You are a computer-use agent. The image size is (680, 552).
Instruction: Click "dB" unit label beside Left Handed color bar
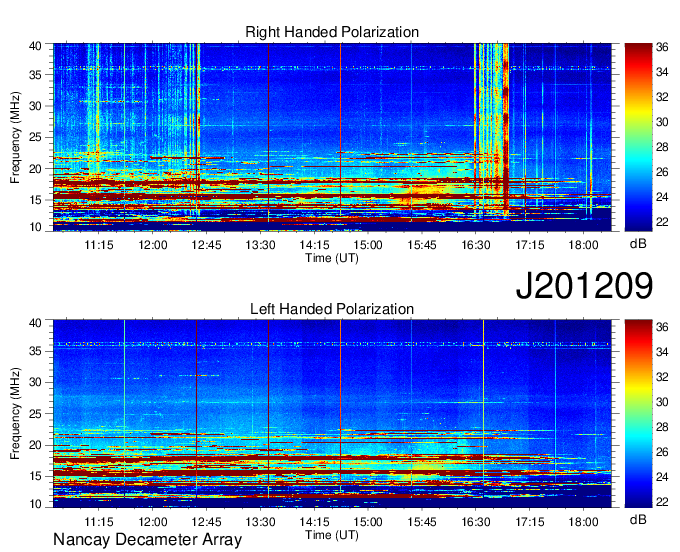(x=638, y=519)
